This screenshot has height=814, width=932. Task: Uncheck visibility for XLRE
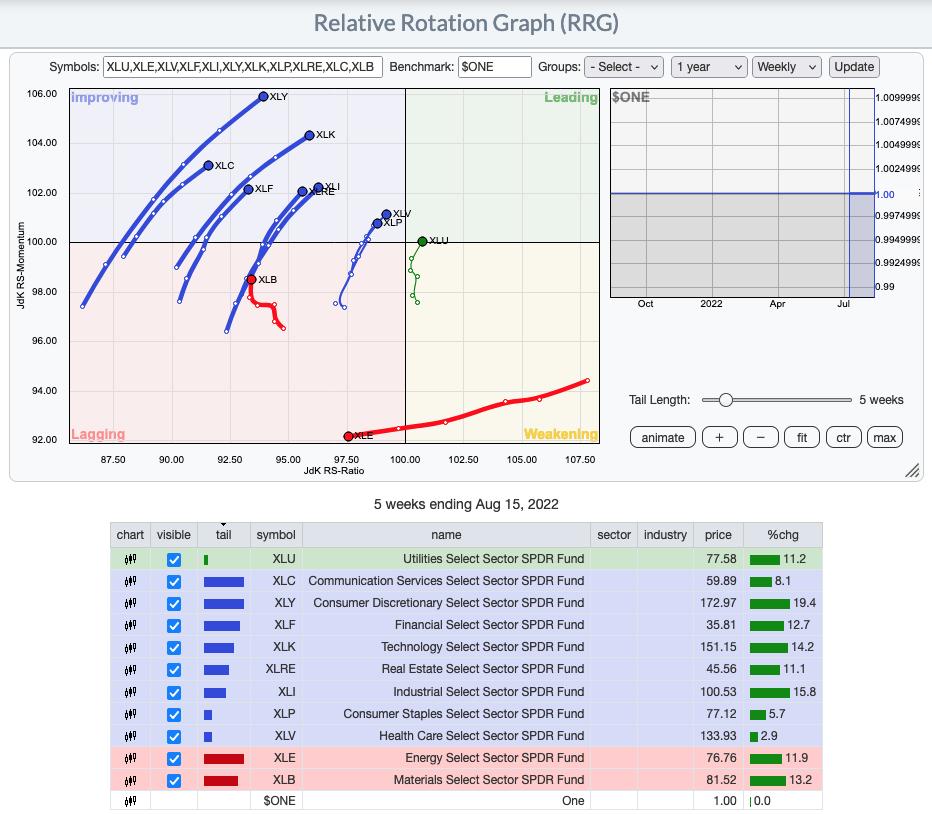pos(174,670)
